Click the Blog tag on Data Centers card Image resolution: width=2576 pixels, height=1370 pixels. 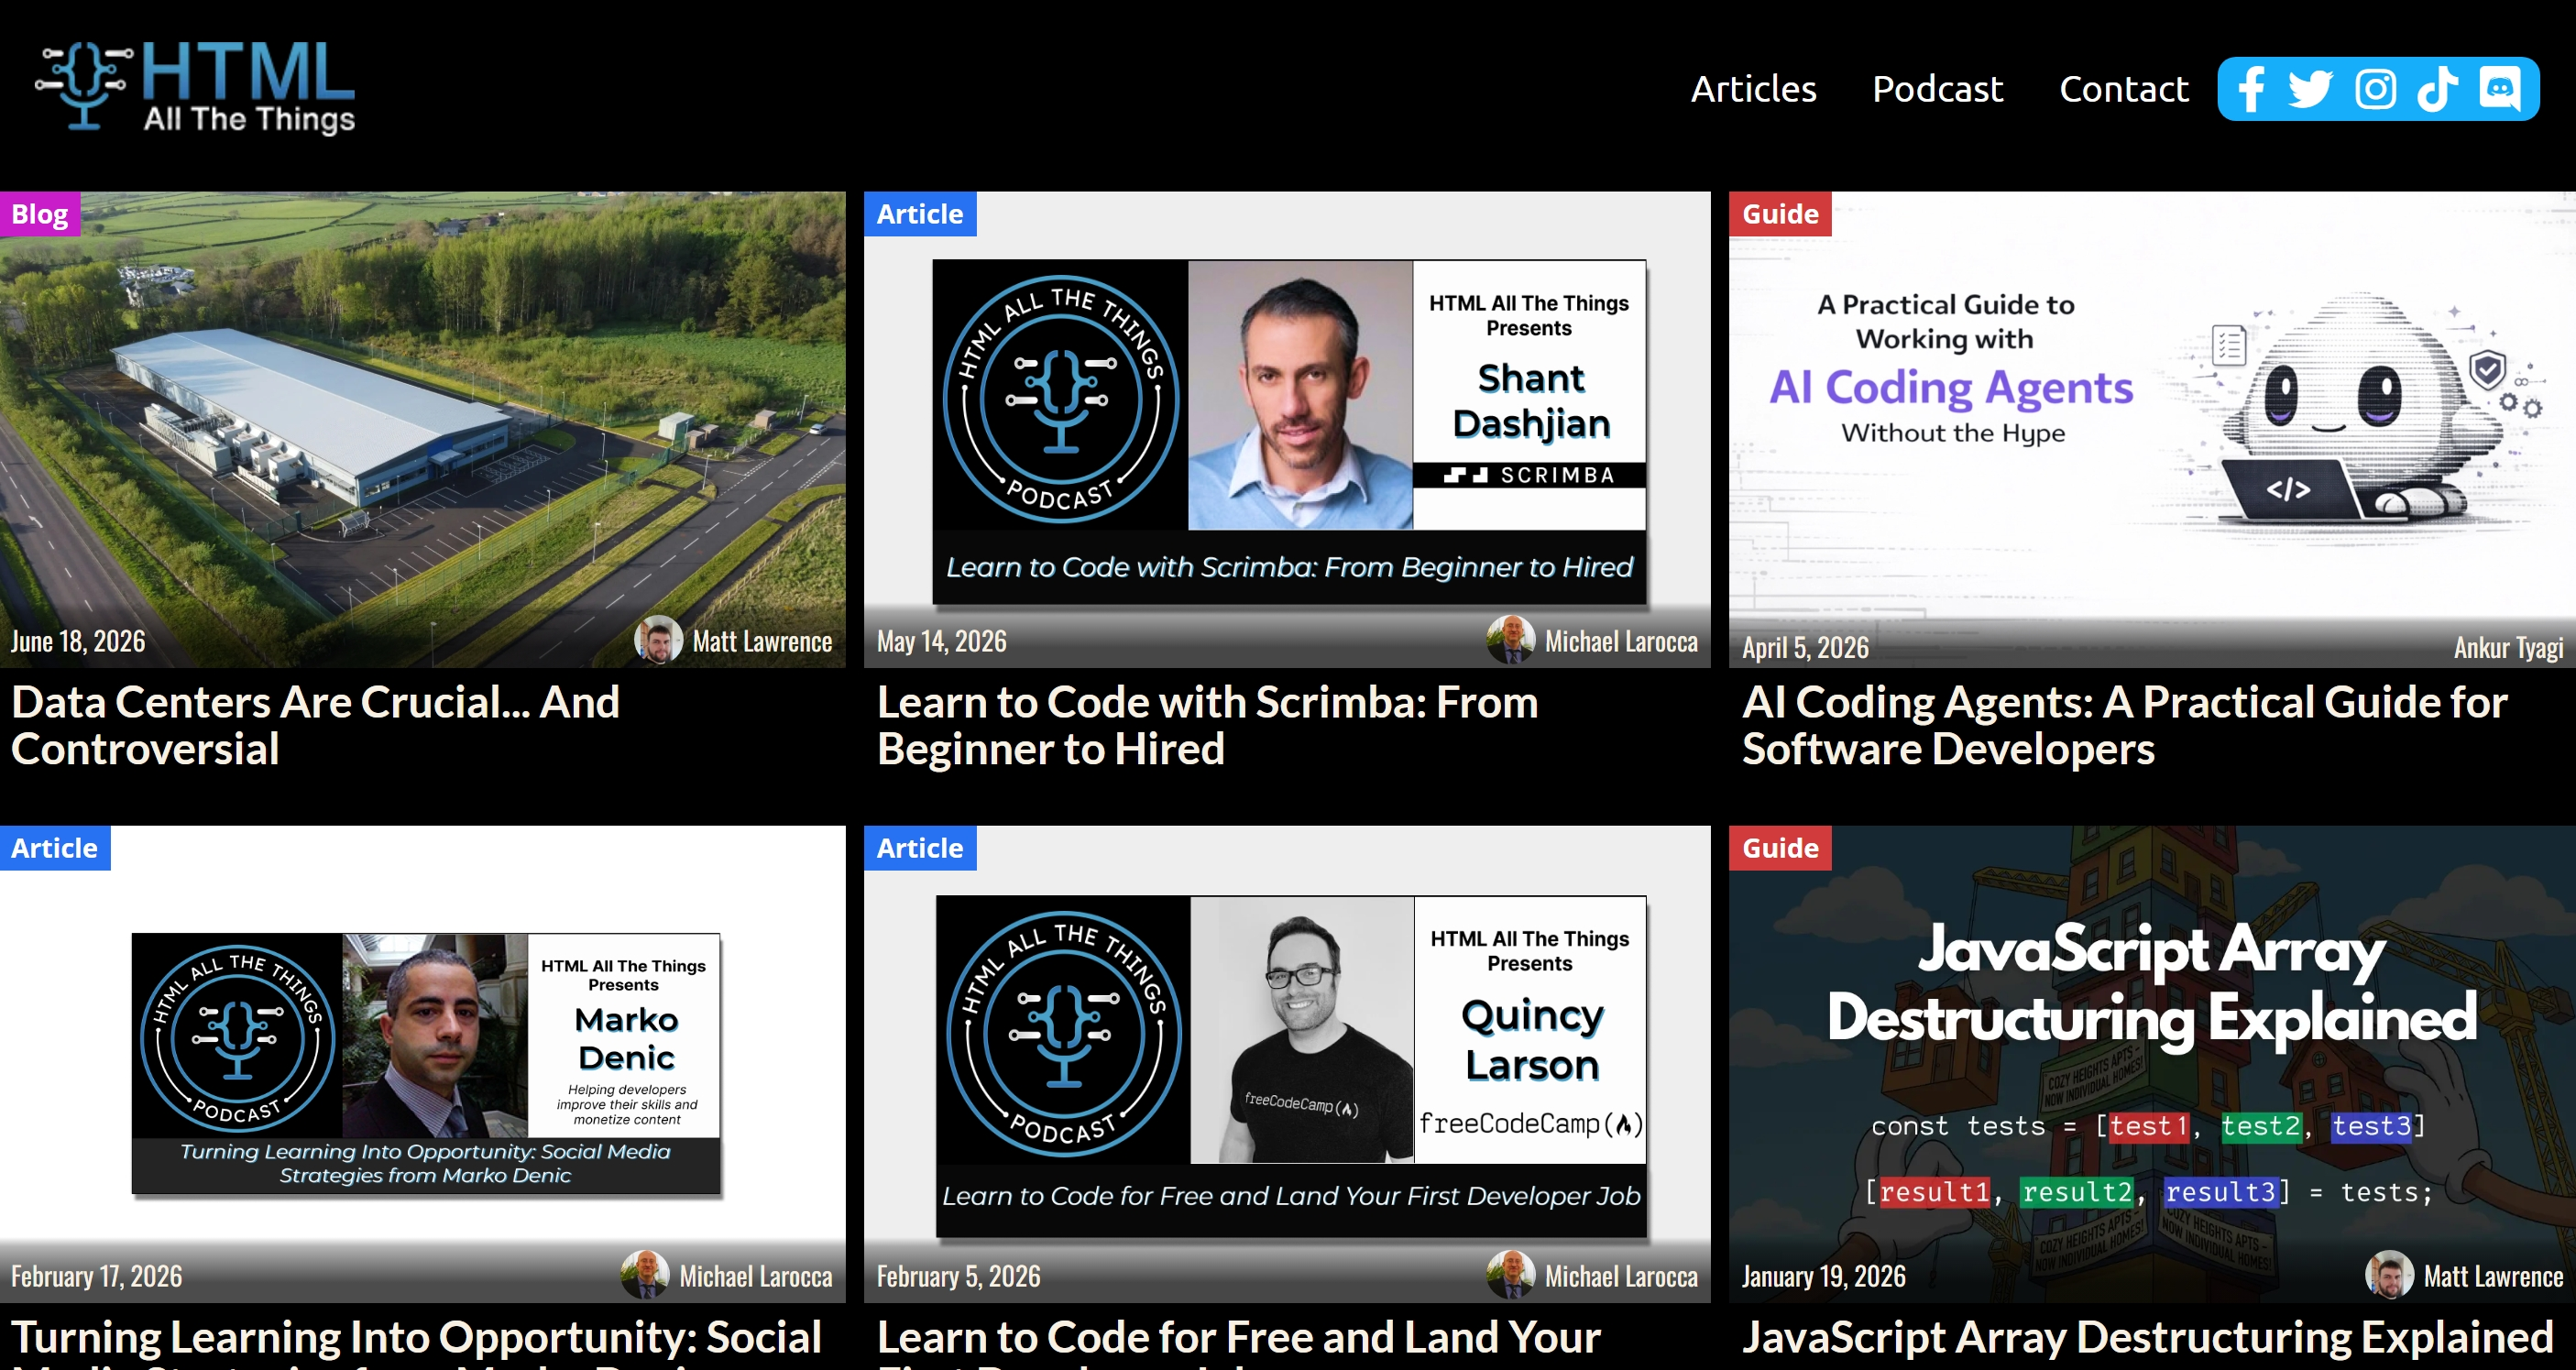pyautogui.click(x=40, y=214)
